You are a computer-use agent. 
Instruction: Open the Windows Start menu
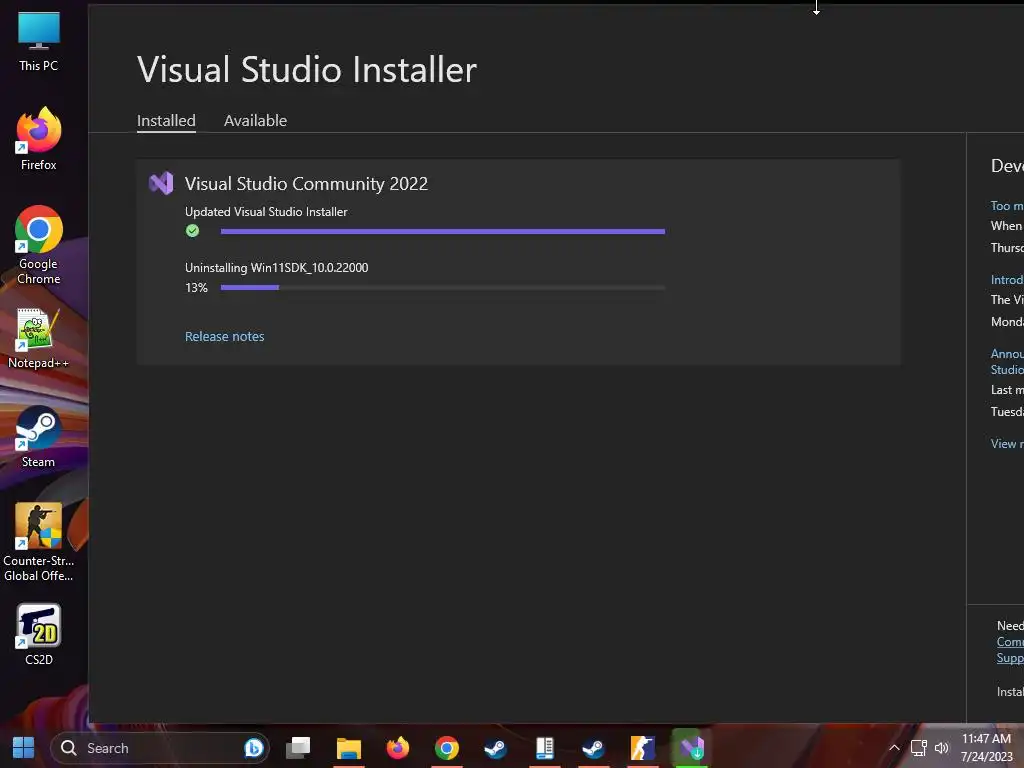coord(24,748)
